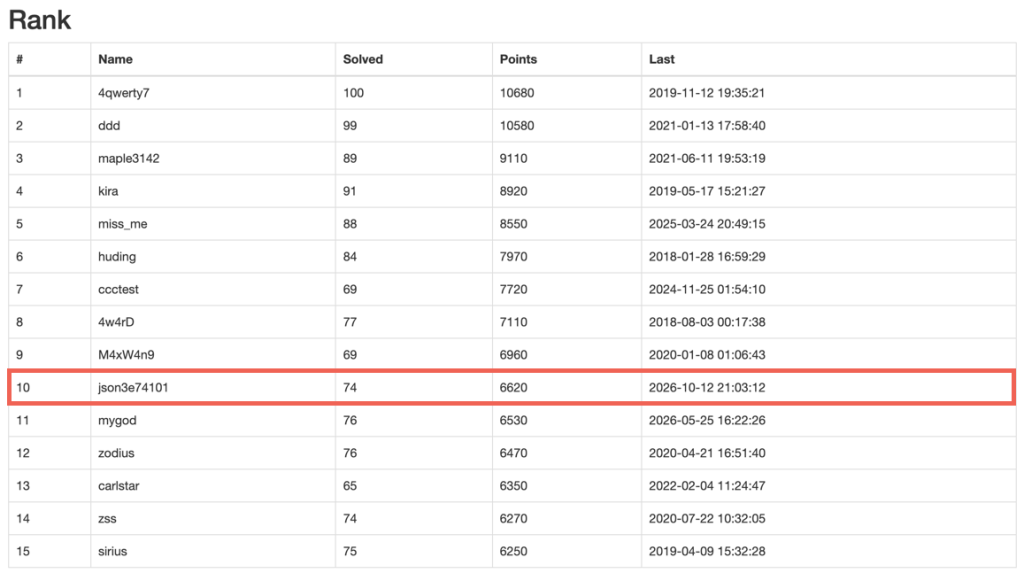
Task: Click the points value 6270
Action: (513, 518)
